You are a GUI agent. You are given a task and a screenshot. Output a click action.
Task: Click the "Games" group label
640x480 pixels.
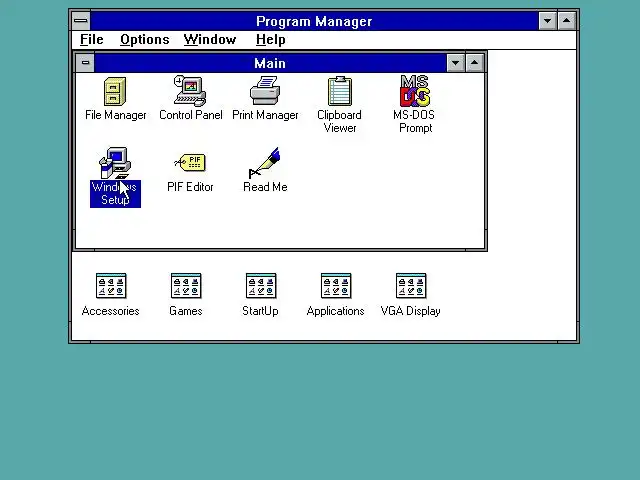(186, 311)
